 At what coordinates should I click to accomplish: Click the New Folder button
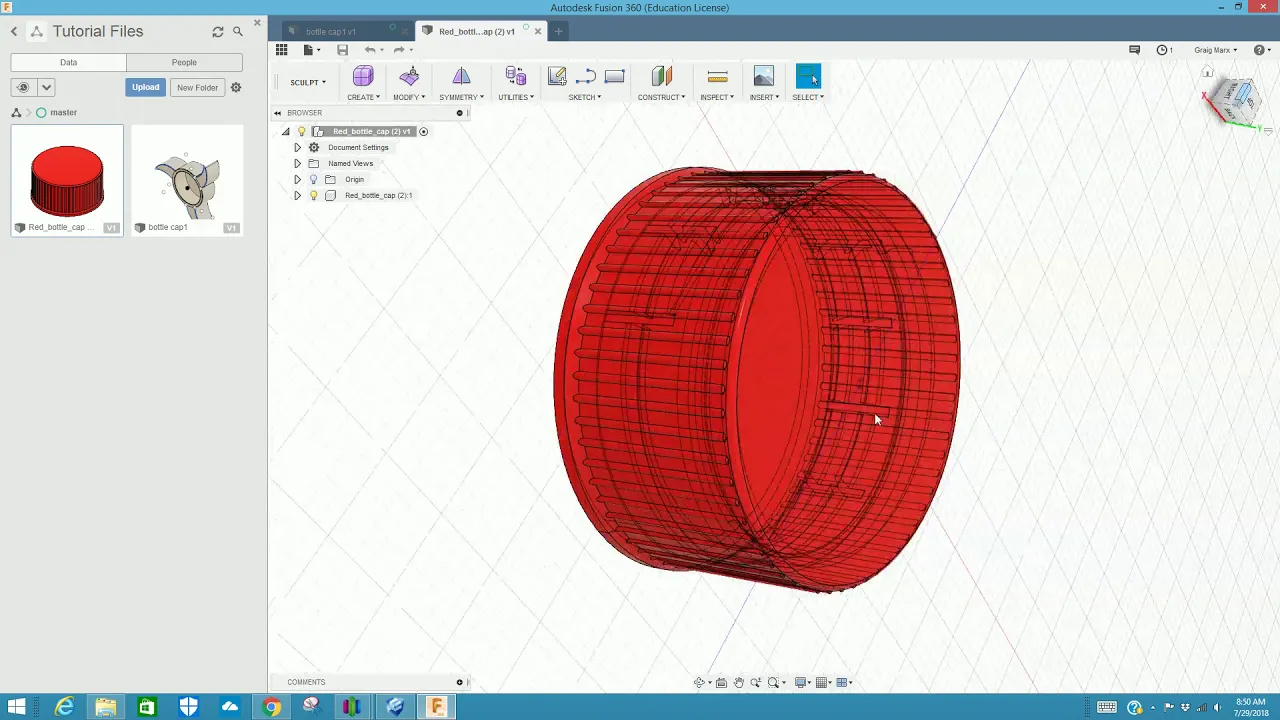(x=197, y=88)
